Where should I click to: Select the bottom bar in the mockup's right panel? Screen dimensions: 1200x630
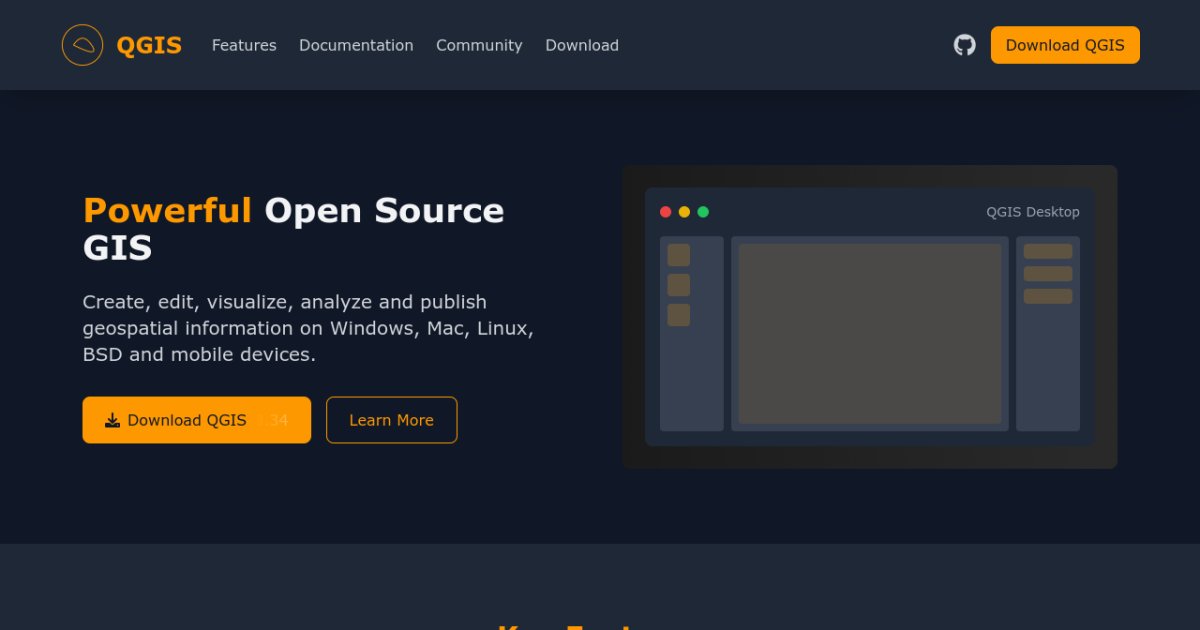tap(1048, 296)
